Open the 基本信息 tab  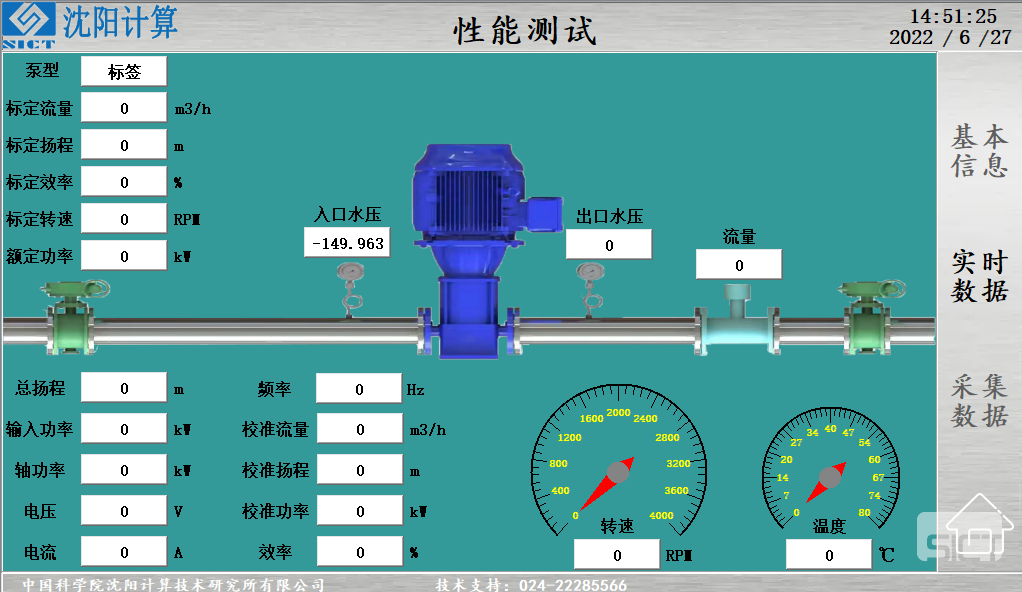pos(978,151)
